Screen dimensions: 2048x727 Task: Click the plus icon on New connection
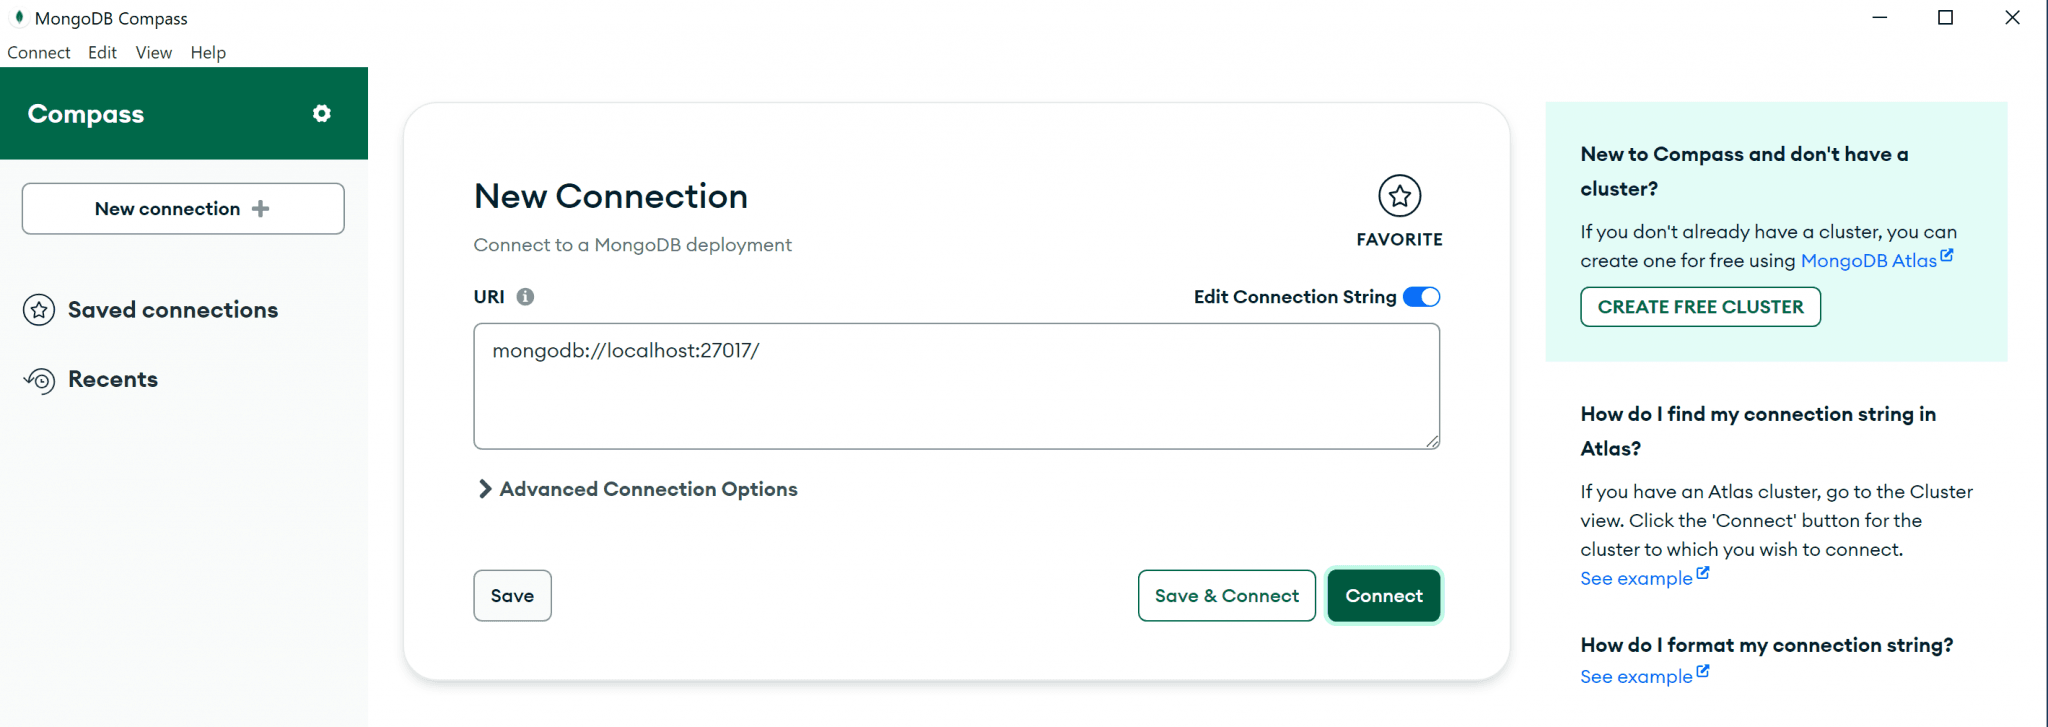click(x=261, y=209)
